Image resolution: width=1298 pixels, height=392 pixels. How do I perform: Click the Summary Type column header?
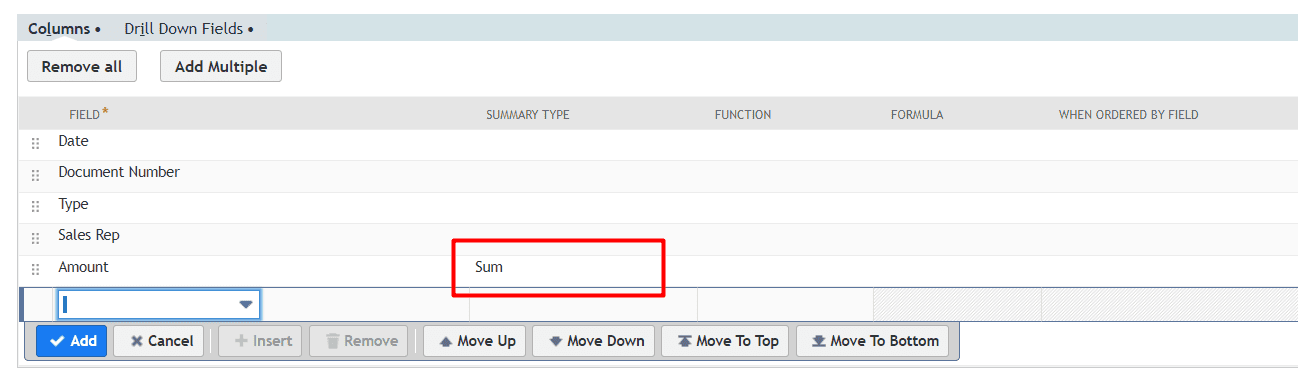click(x=527, y=115)
